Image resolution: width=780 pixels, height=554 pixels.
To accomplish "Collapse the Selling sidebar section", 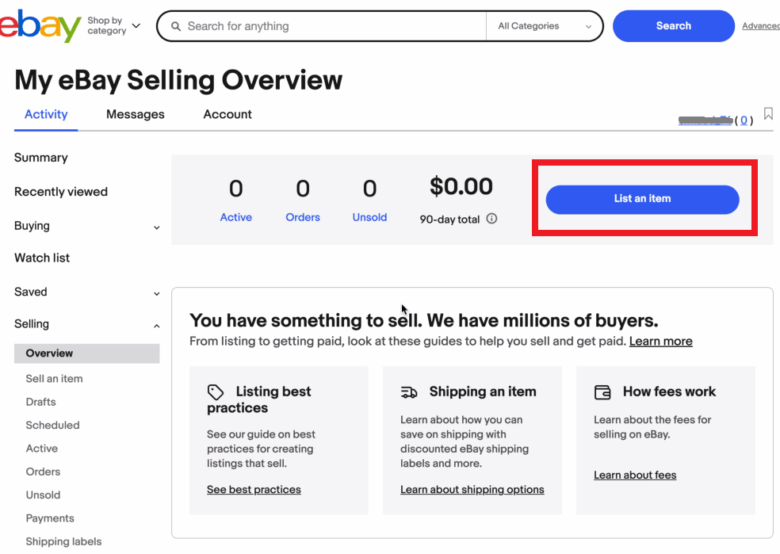I will (156, 325).
